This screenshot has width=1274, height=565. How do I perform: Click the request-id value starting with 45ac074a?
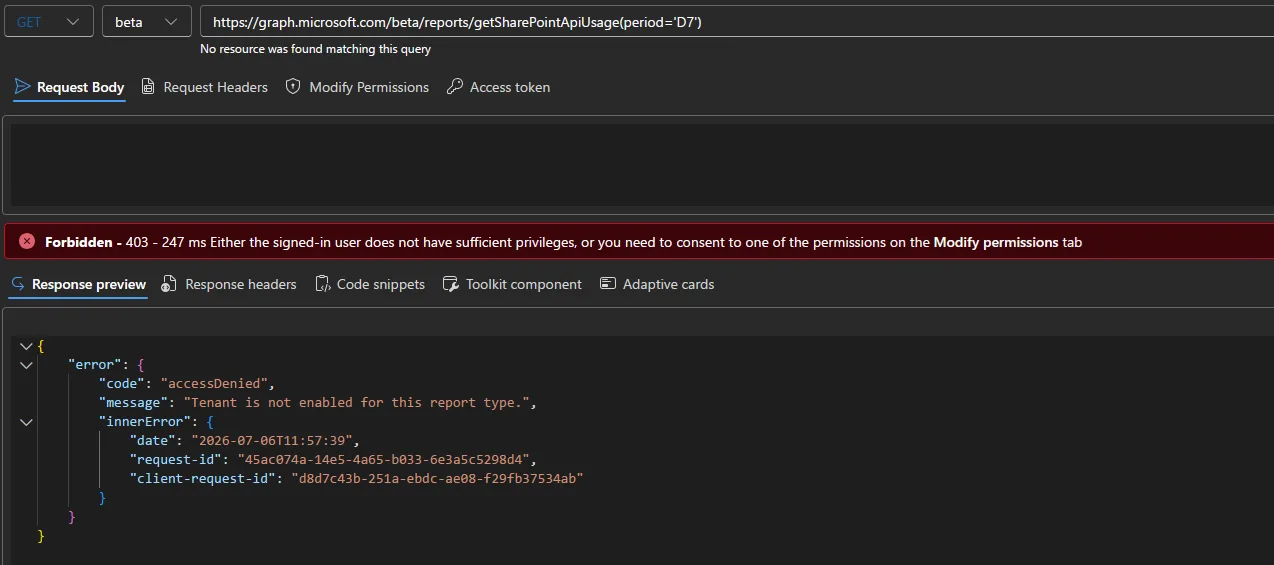point(385,460)
